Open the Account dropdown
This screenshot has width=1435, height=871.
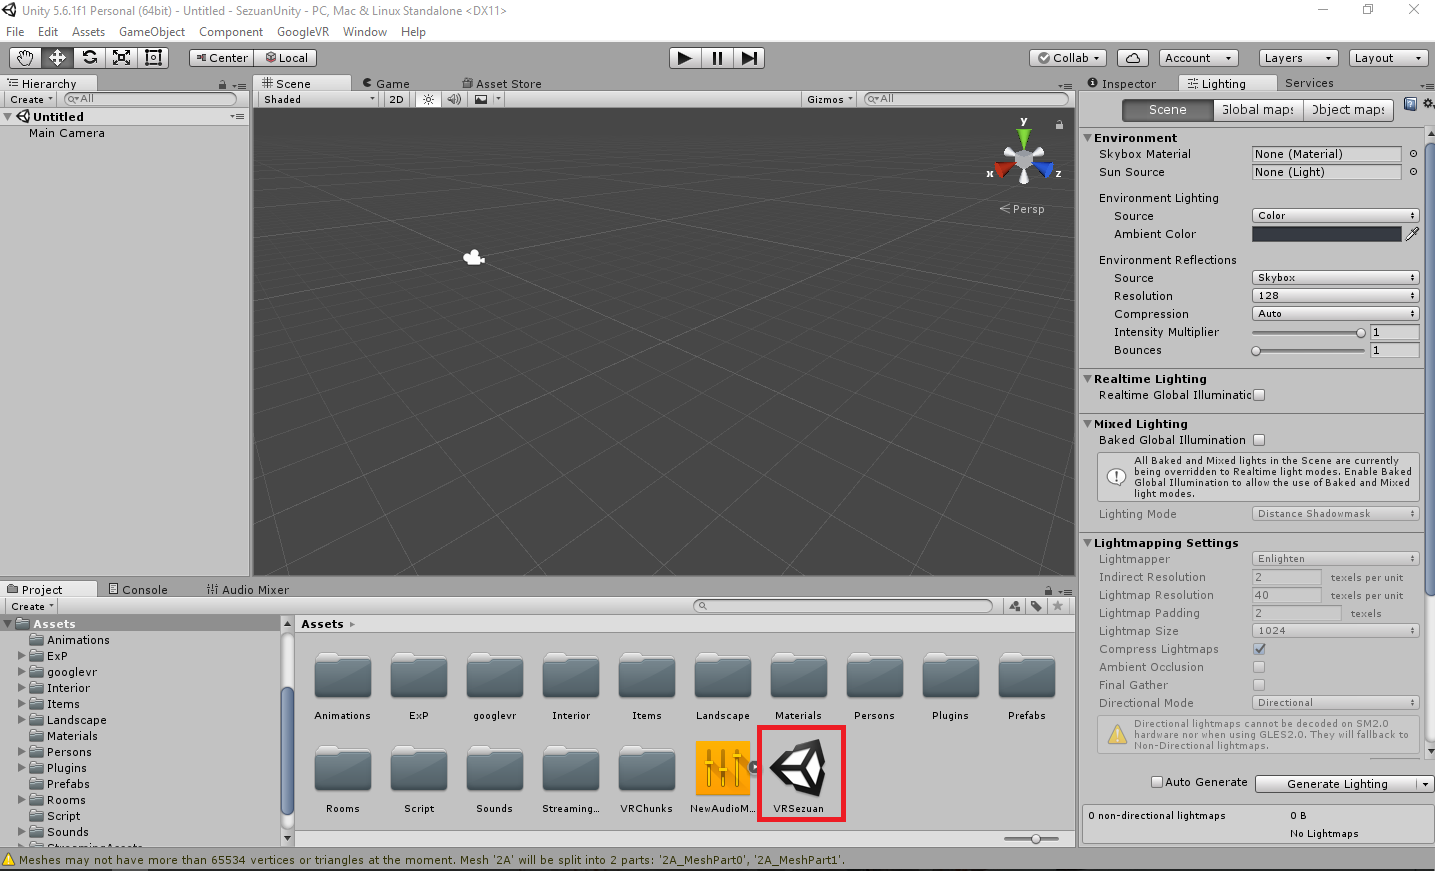1200,58
